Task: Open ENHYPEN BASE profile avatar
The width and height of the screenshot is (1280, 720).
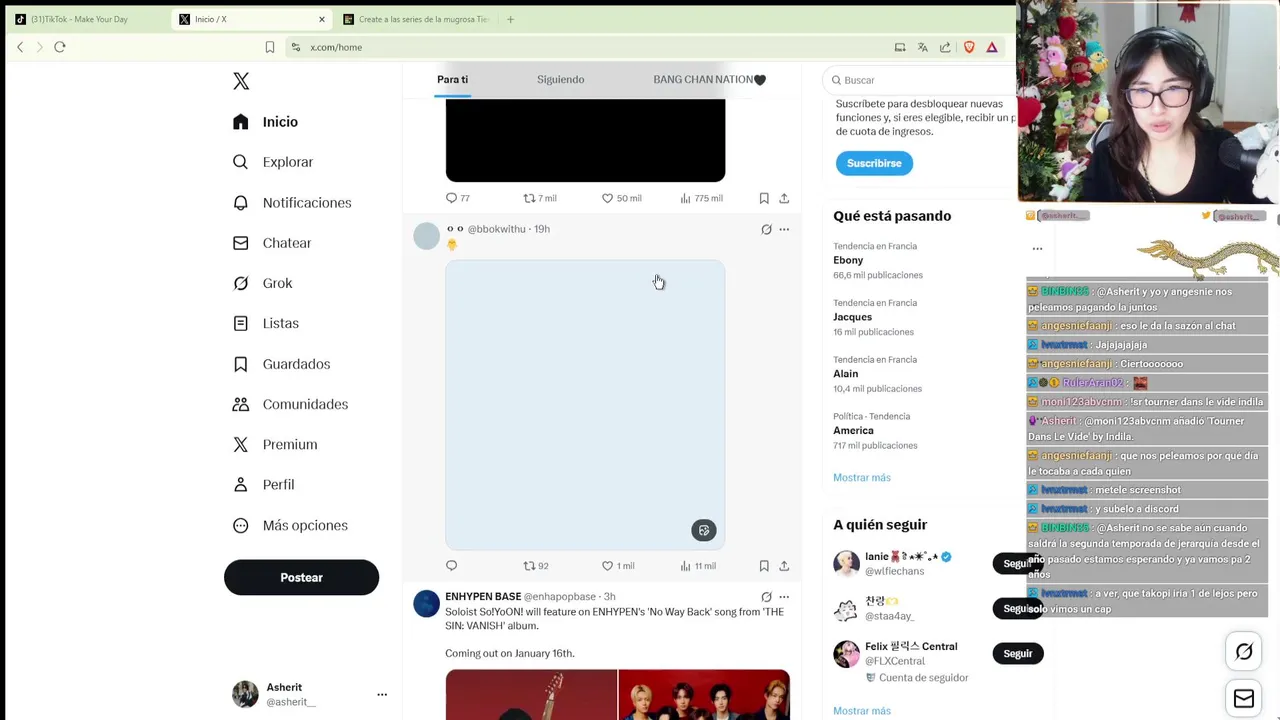Action: 427,603
